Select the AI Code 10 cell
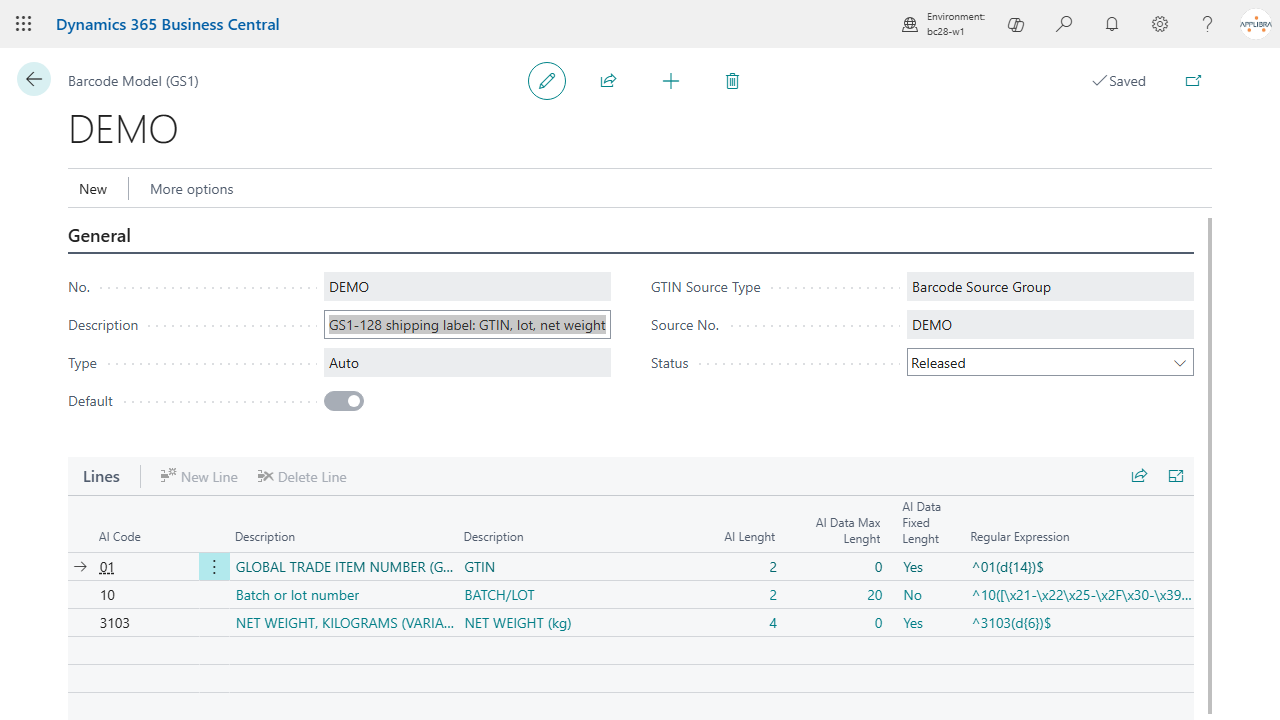The image size is (1280, 720). 147,595
